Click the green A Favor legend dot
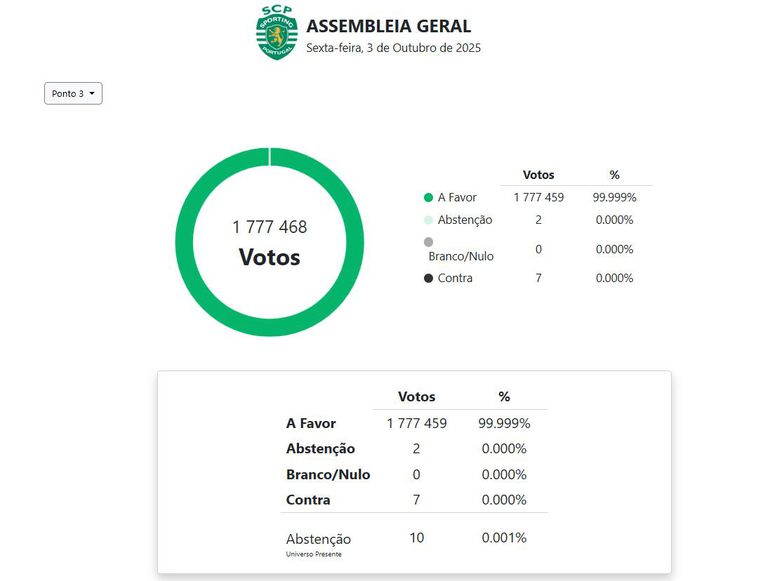This screenshot has height=581, width=770. coord(429,198)
